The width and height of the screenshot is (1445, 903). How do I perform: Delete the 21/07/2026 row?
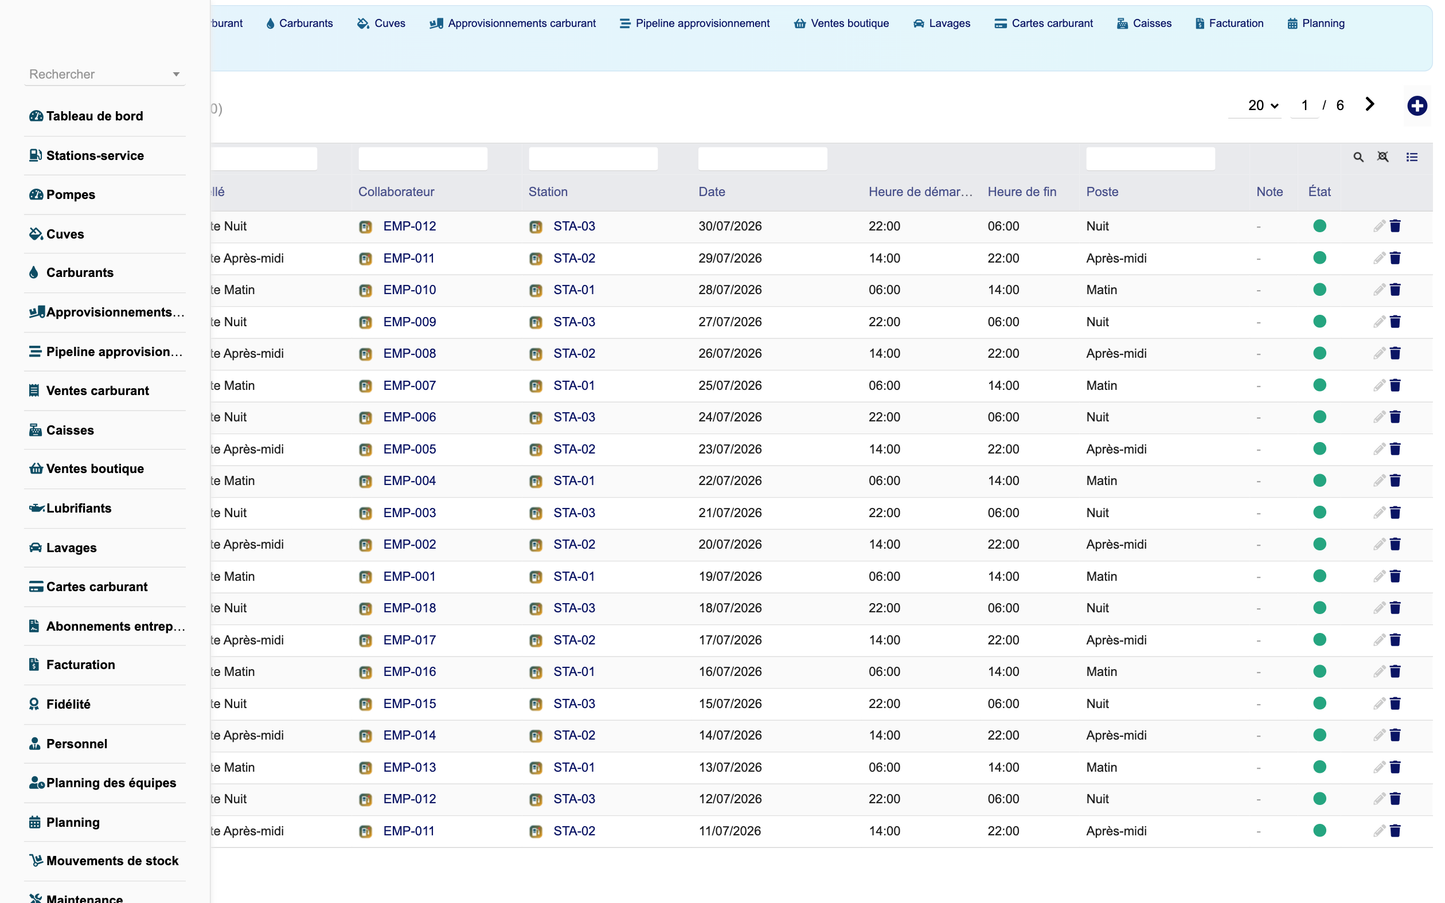coord(1395,513)
